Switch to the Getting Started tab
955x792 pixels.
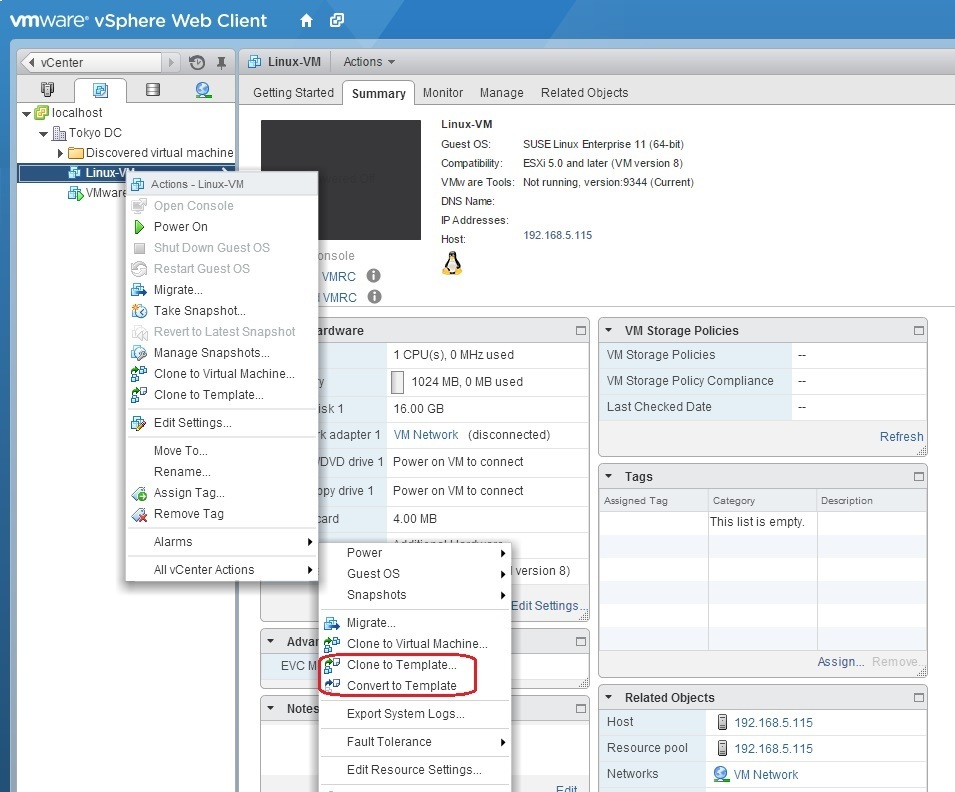pos(294,93)
